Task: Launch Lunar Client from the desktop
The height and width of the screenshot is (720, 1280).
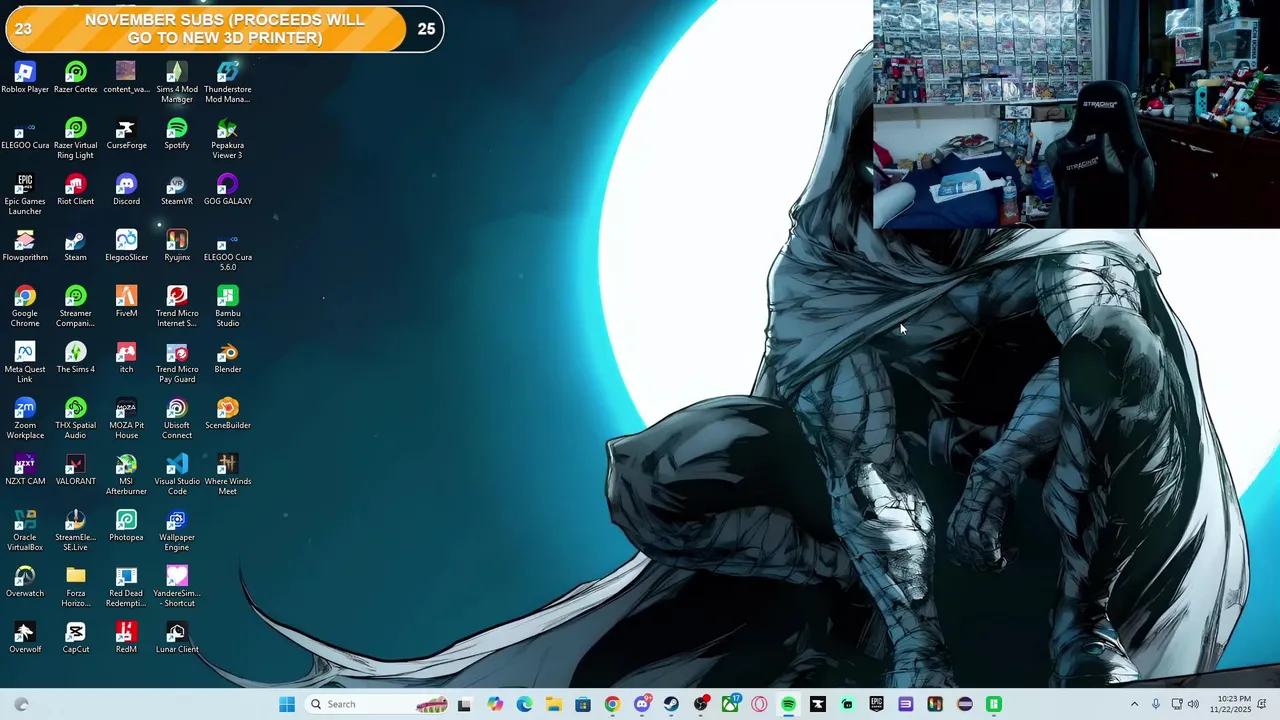Action: click(x=177, y=638)
